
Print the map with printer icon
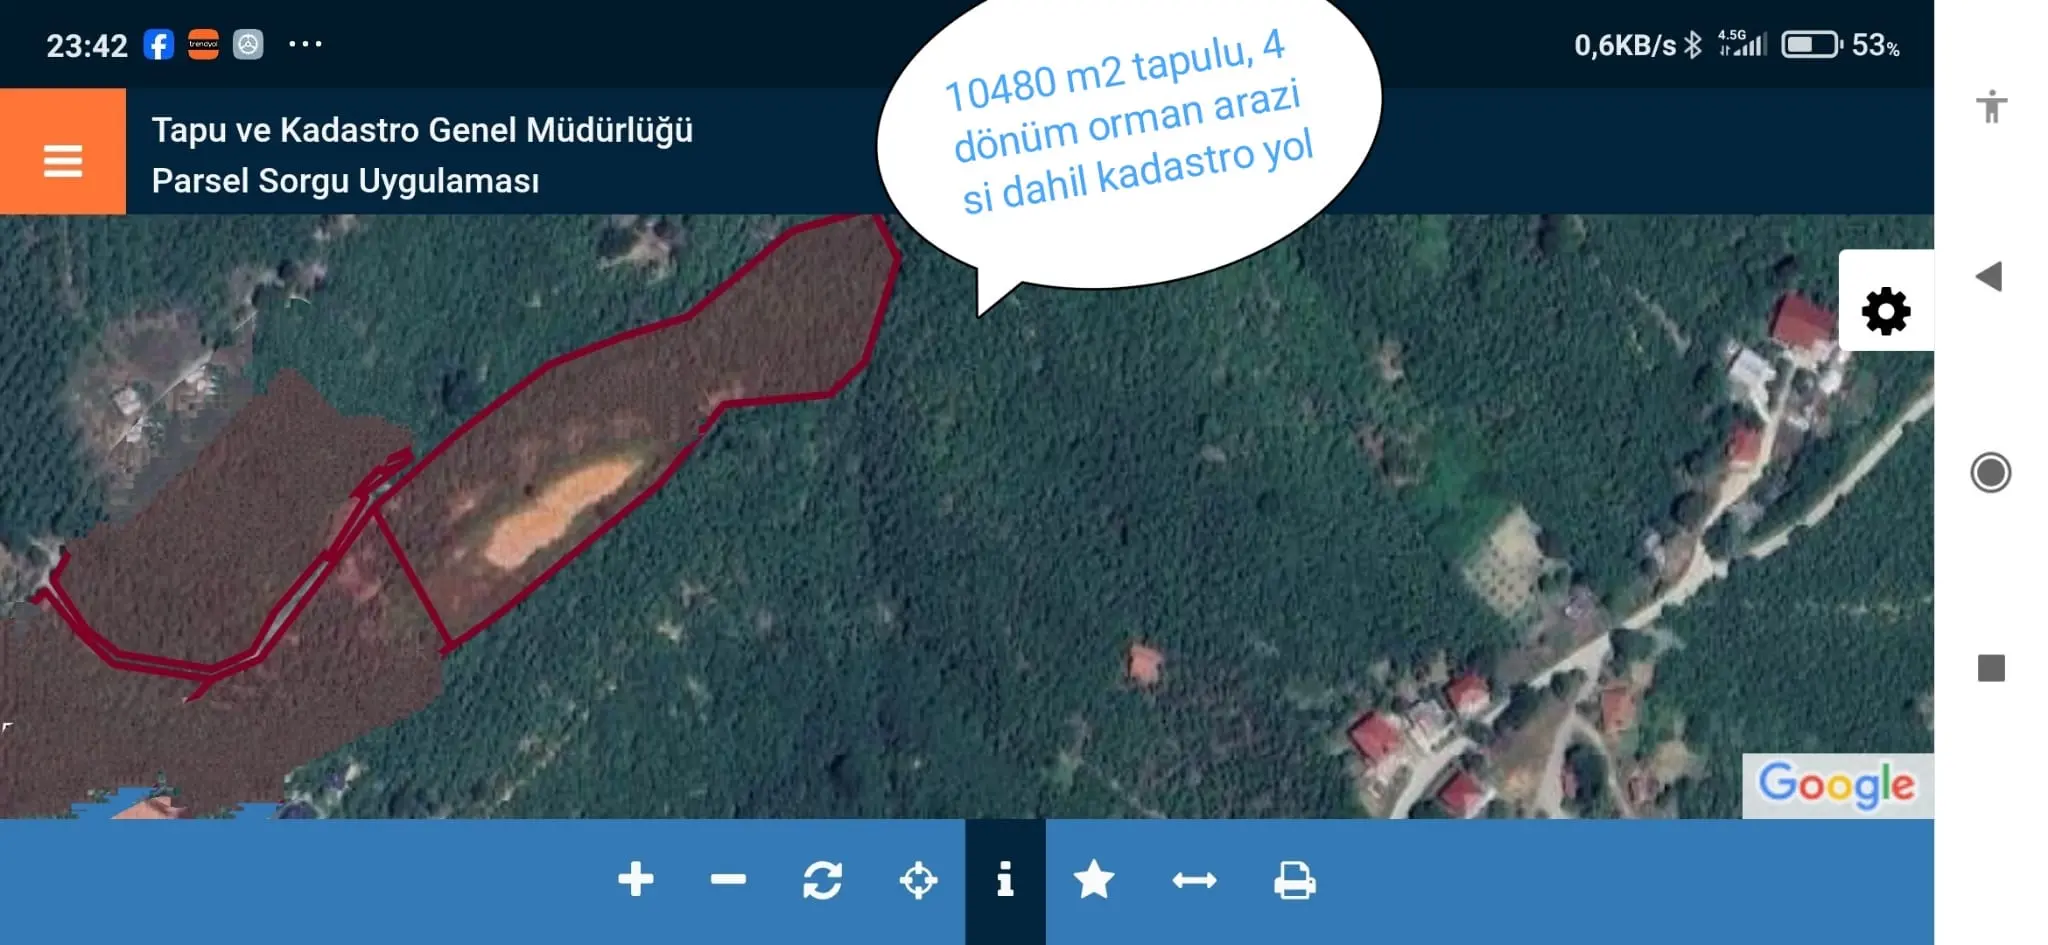(x=1294, y=881)
